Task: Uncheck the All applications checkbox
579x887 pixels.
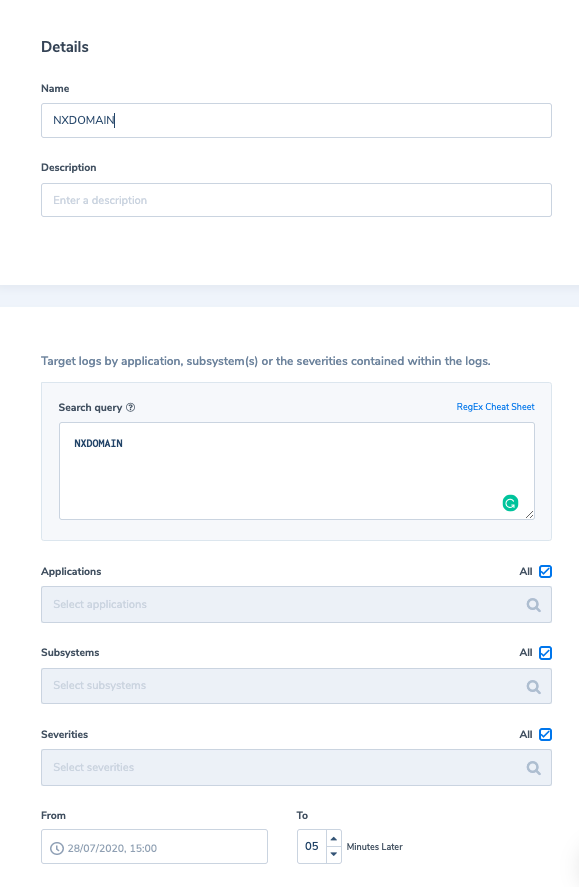Action: coord(545,571)
